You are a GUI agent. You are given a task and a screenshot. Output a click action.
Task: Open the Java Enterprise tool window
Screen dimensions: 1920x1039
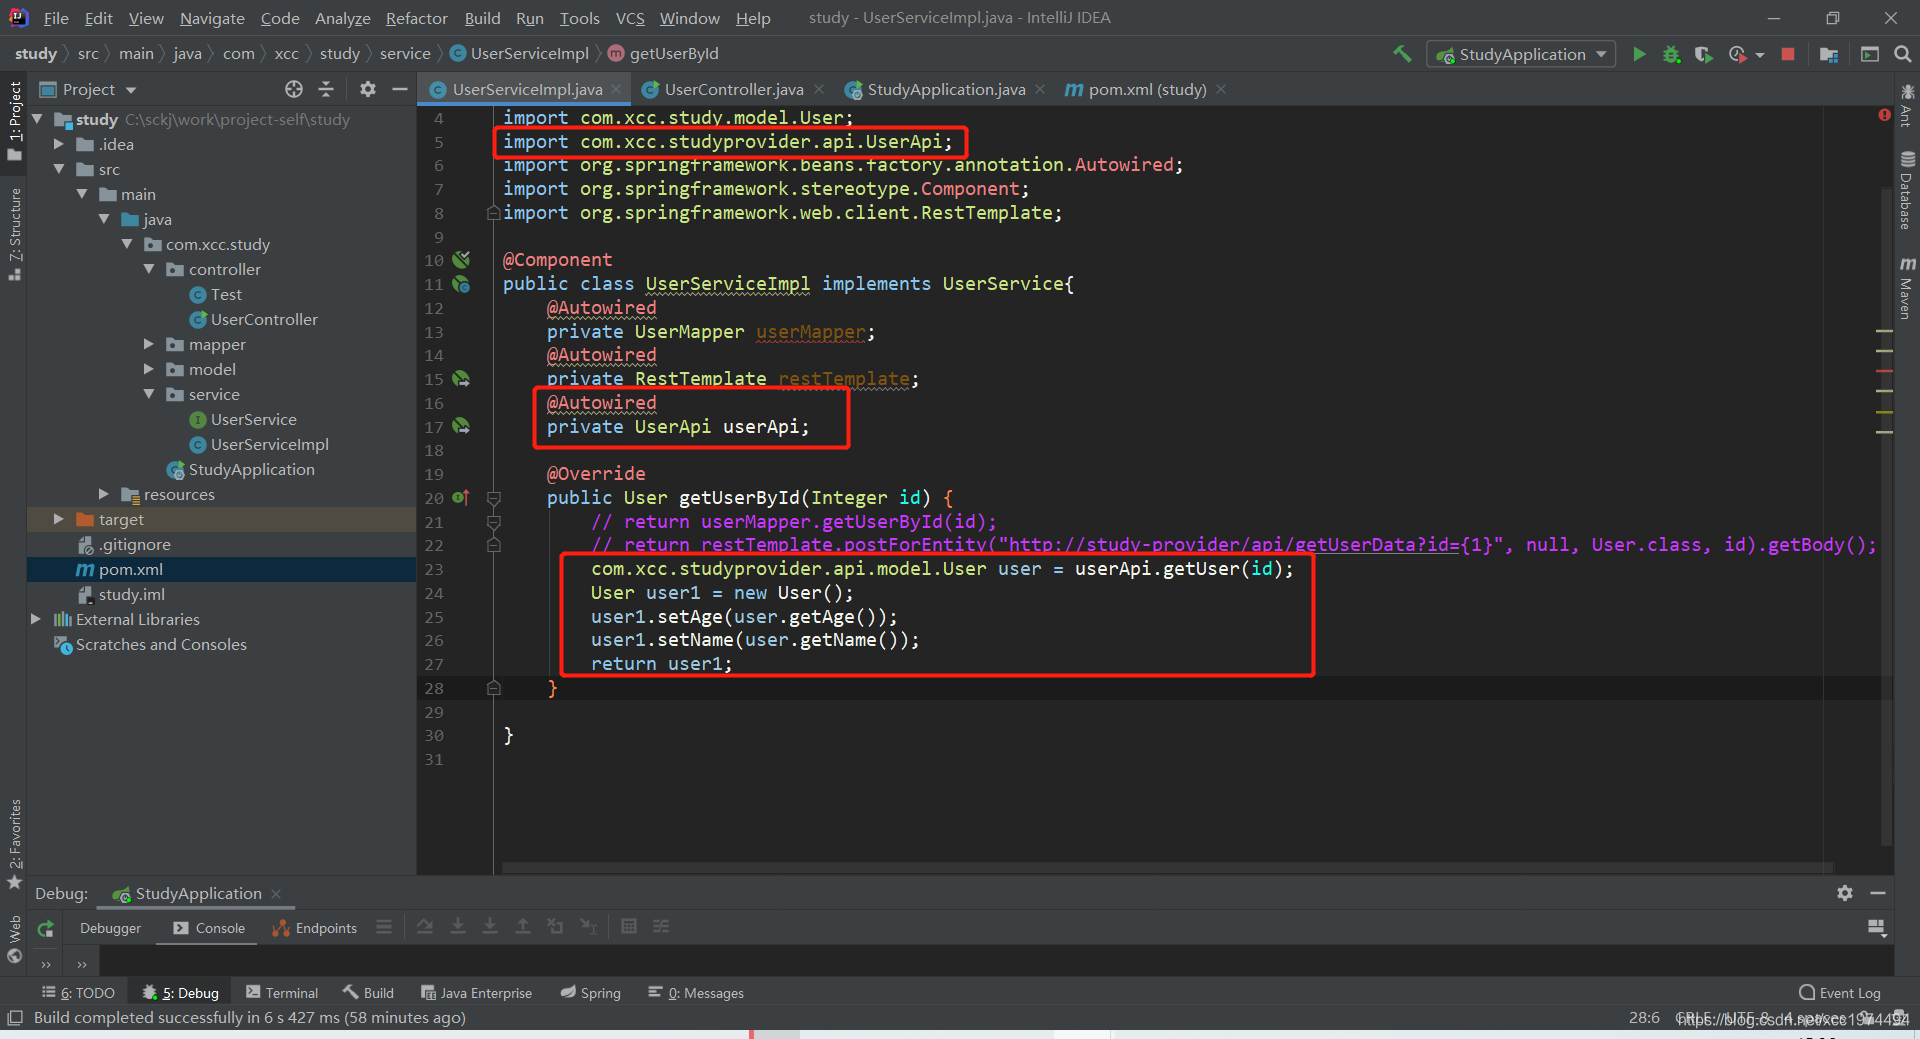pos(477,993)
